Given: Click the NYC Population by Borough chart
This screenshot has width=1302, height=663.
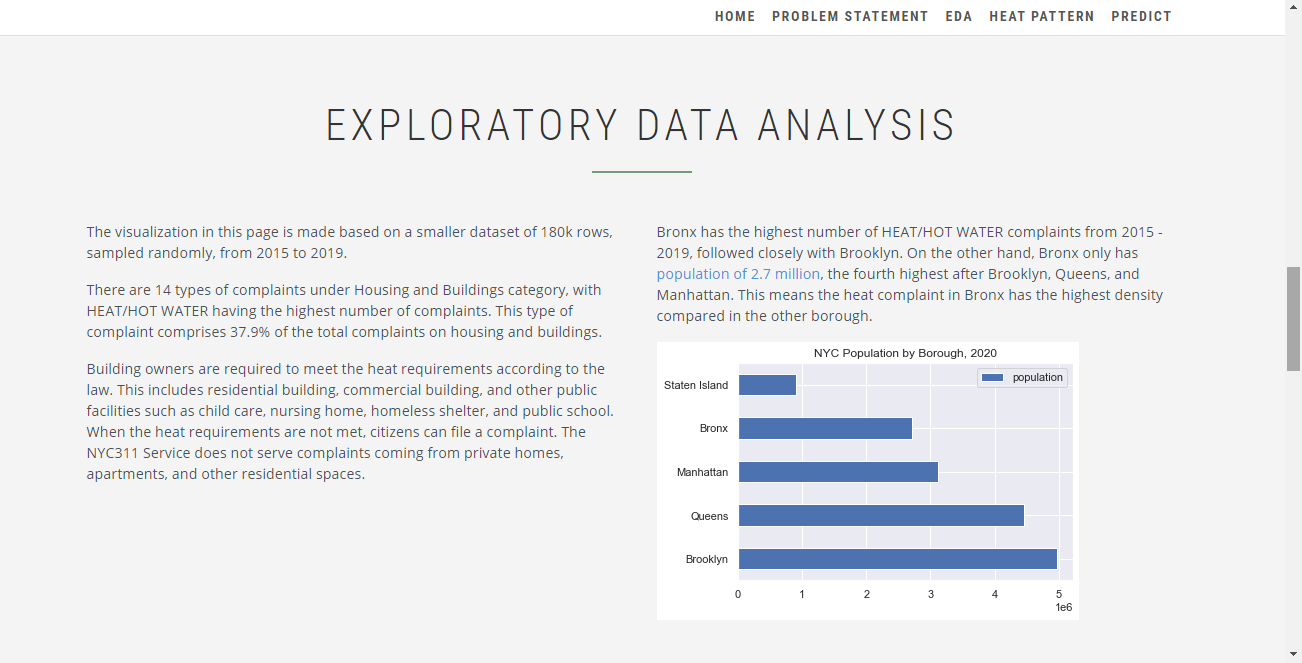Looking at the screenshot, I should pyautogui.click(x=867, y=481).
